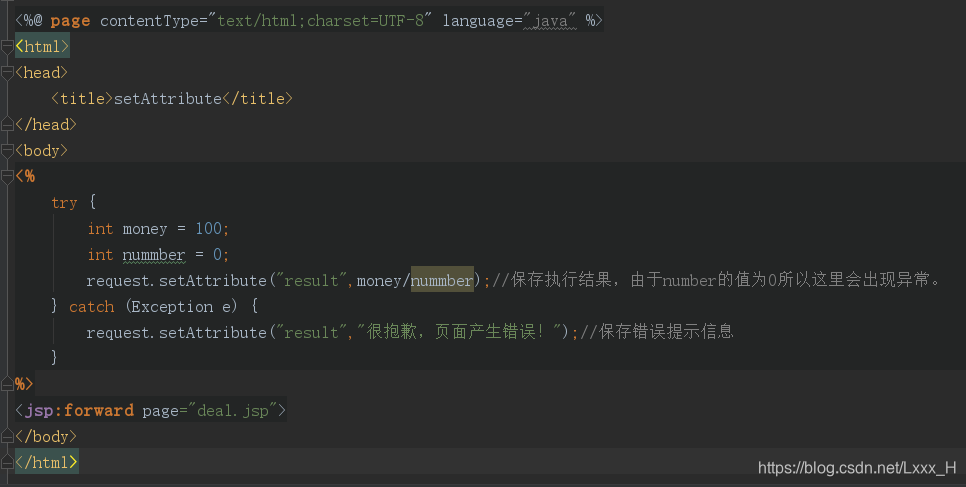Image resolution: width=966 pixels, height=487 pixels.
Task: Toggle the fold marker beside closing </html> tag
Action: [x=7, y=462]
